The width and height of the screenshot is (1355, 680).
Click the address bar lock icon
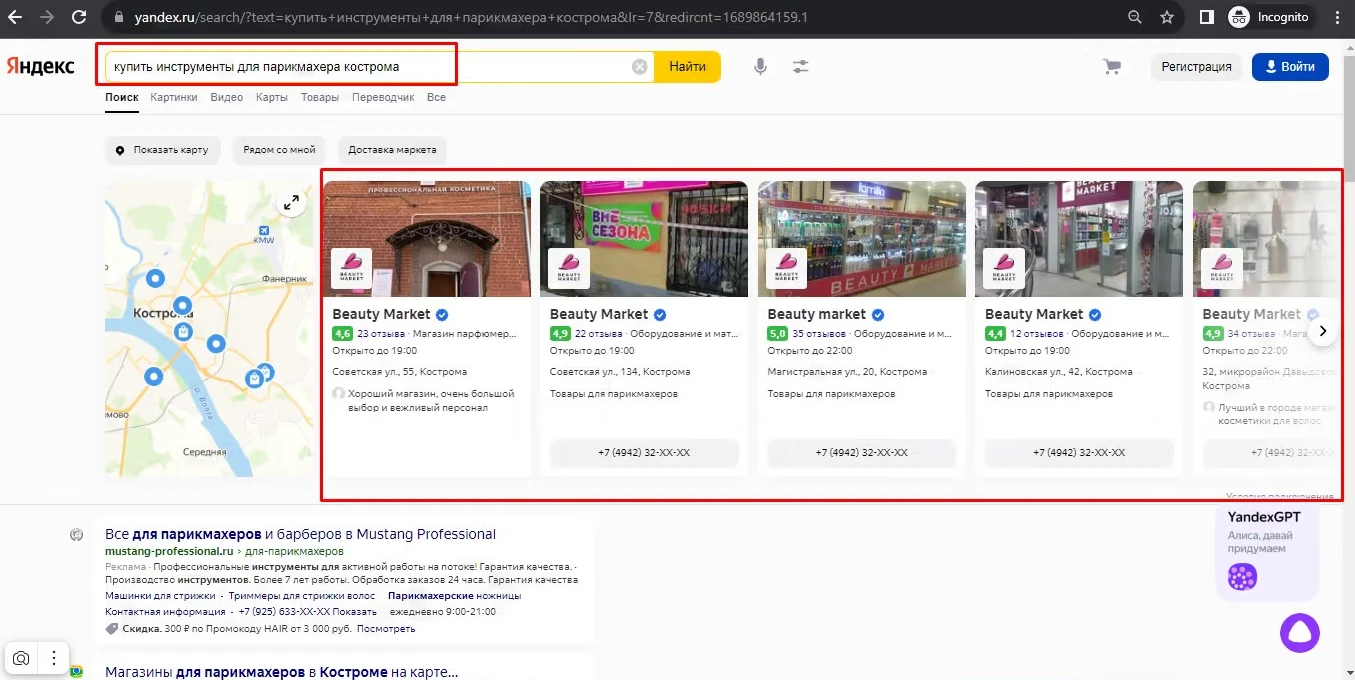click(x=118, y=18)
